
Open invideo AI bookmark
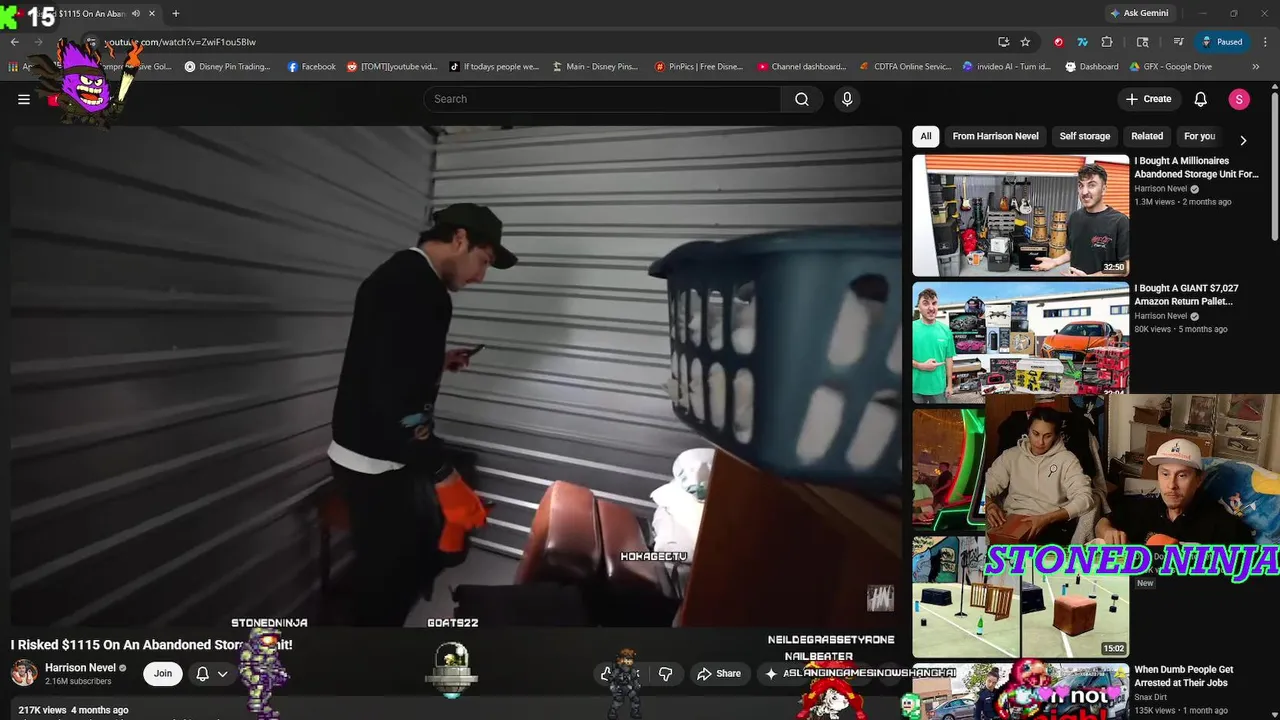pos(1007,67)
